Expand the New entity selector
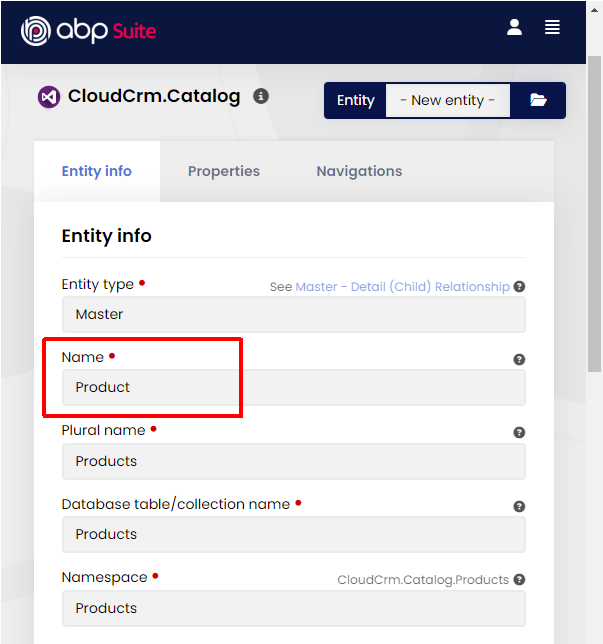Image resolution: width=603 pixels, height=644 pixels. [x=447, y=100]
